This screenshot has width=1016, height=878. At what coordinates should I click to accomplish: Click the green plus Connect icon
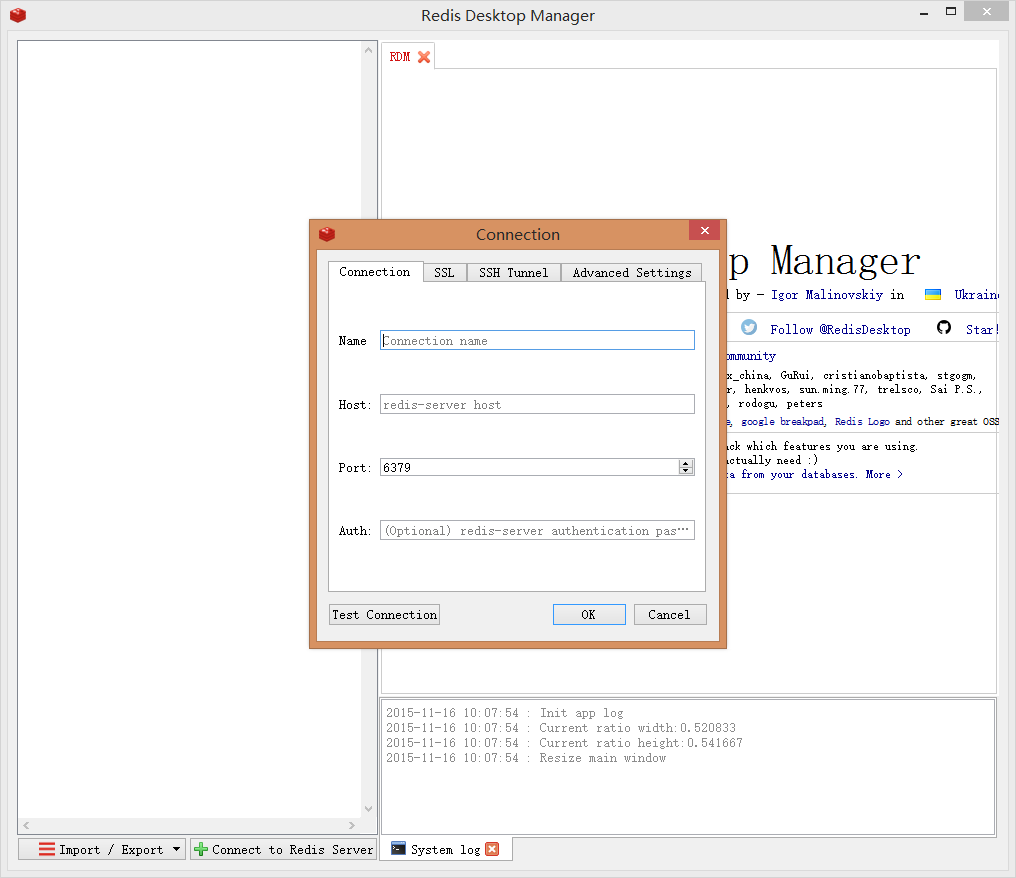point(201,849)
